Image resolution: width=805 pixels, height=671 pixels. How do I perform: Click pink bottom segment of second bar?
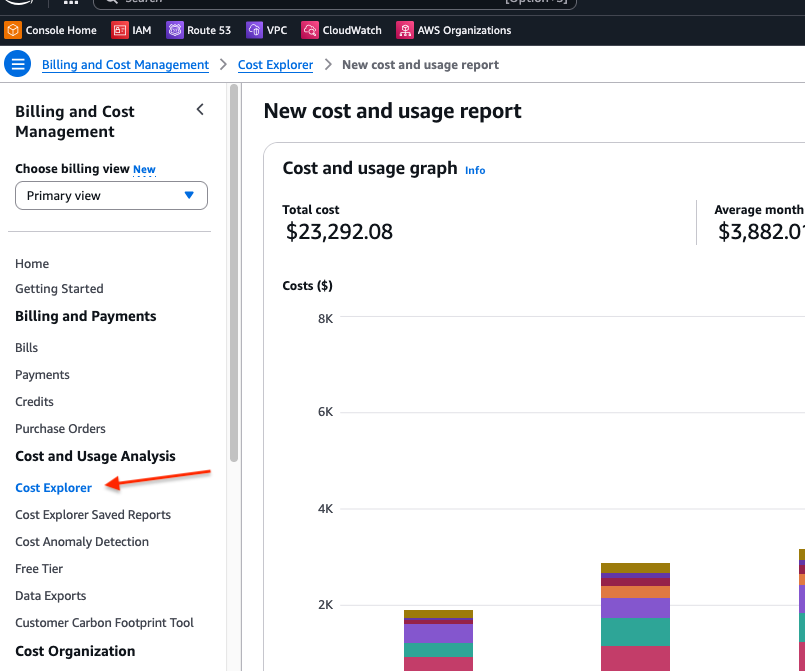[635, 658]
